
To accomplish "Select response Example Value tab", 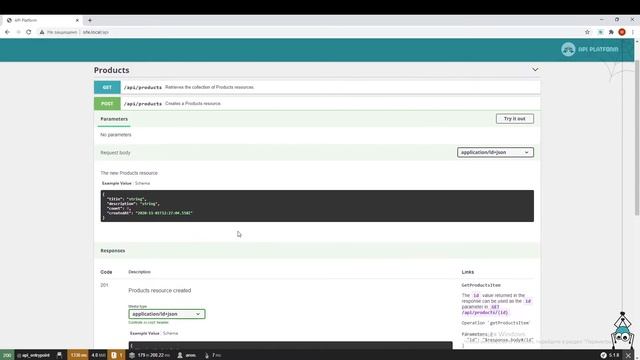I will pyautogui.click(x=144, y=333).
